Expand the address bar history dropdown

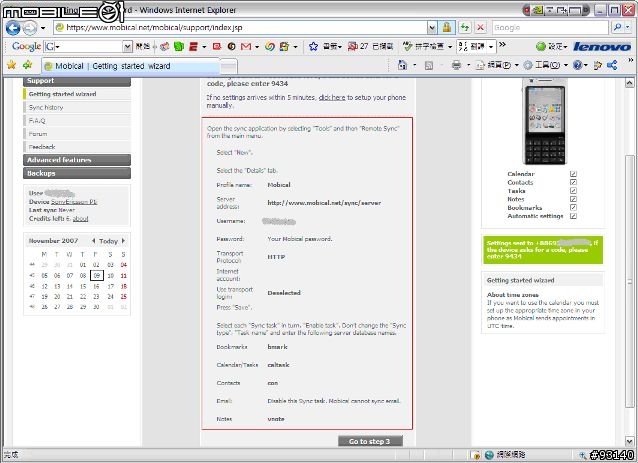(x=432, y=28)
